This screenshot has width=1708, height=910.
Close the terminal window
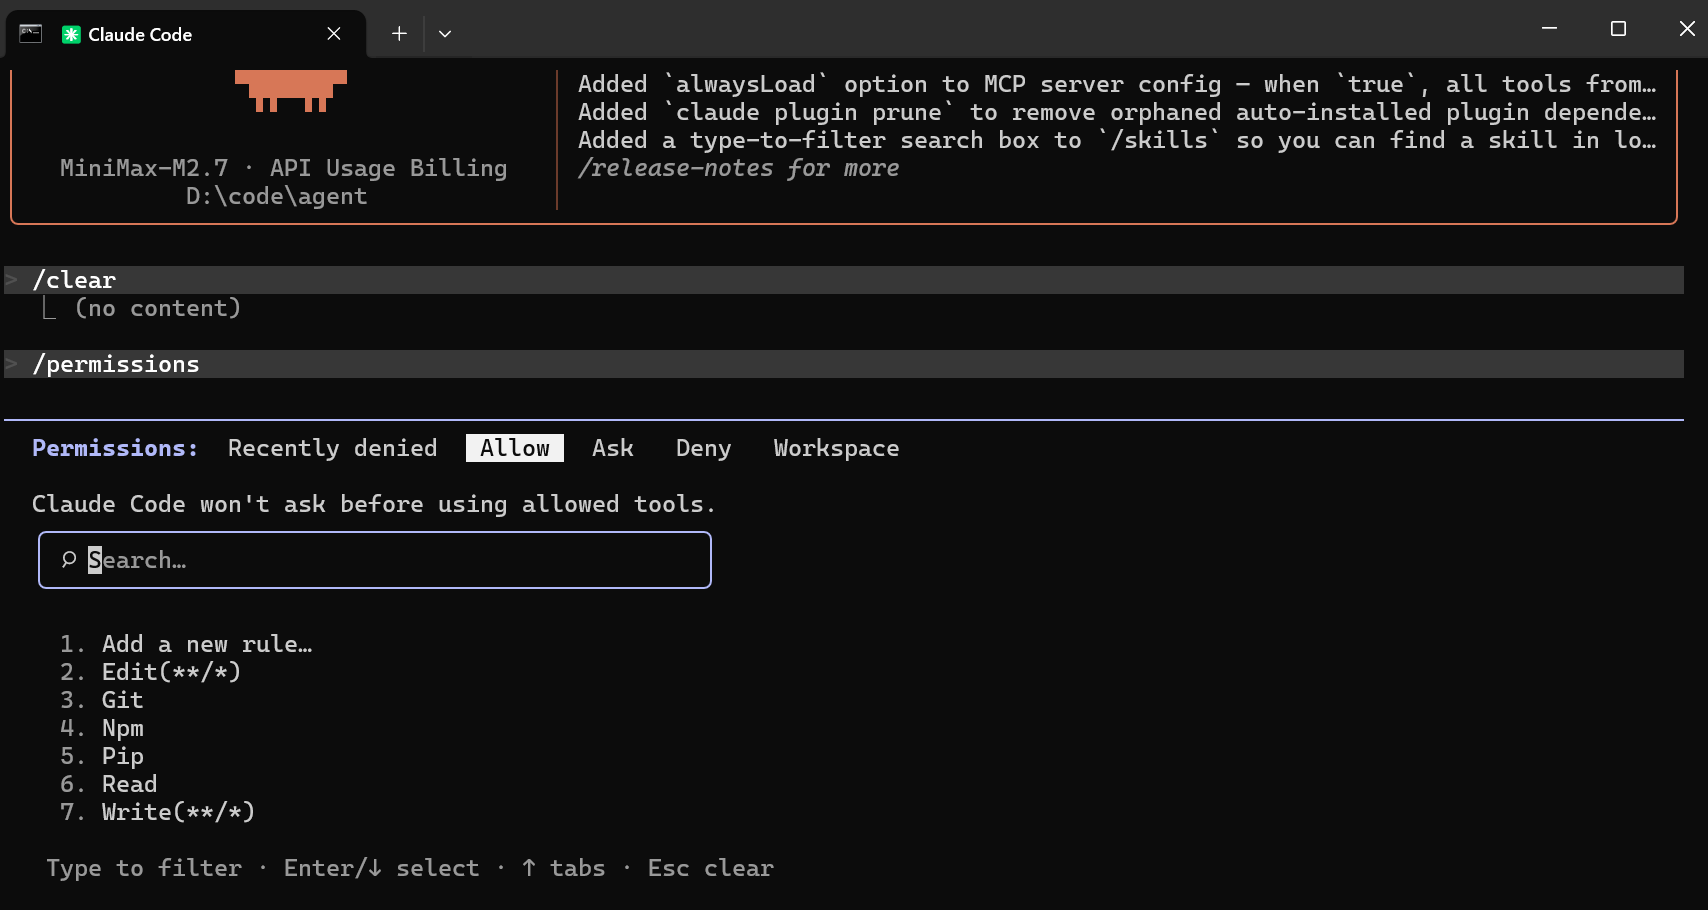coord(1687,29)
